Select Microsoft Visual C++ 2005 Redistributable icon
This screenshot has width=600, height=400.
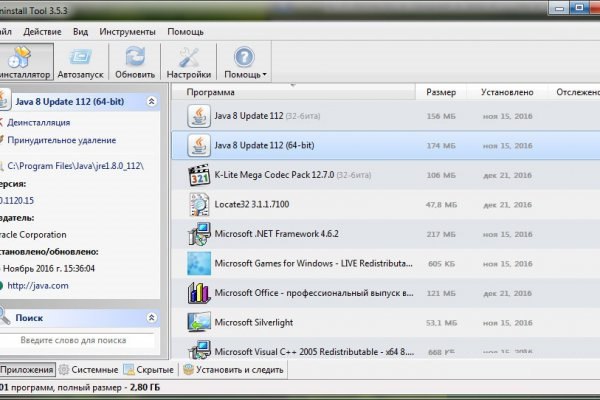[x=199, y=350]
